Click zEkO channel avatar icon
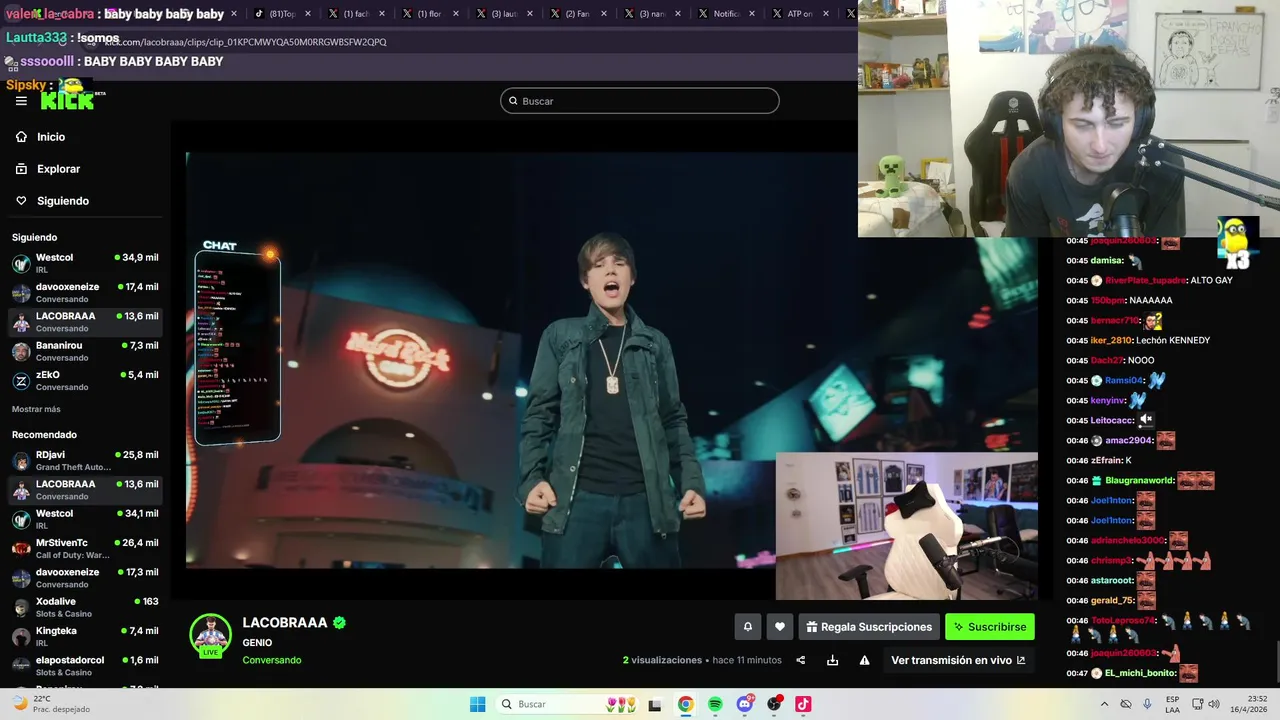This screenshot has height=720, width=1280. point(21,381)
